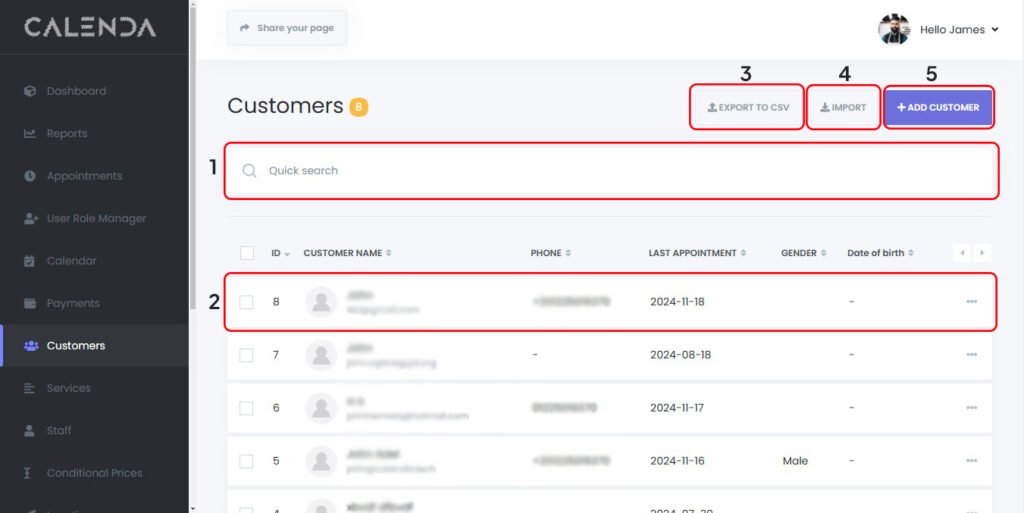Click the Quick search field
The height and width of the screenshot is (513, 1024).
611,171
